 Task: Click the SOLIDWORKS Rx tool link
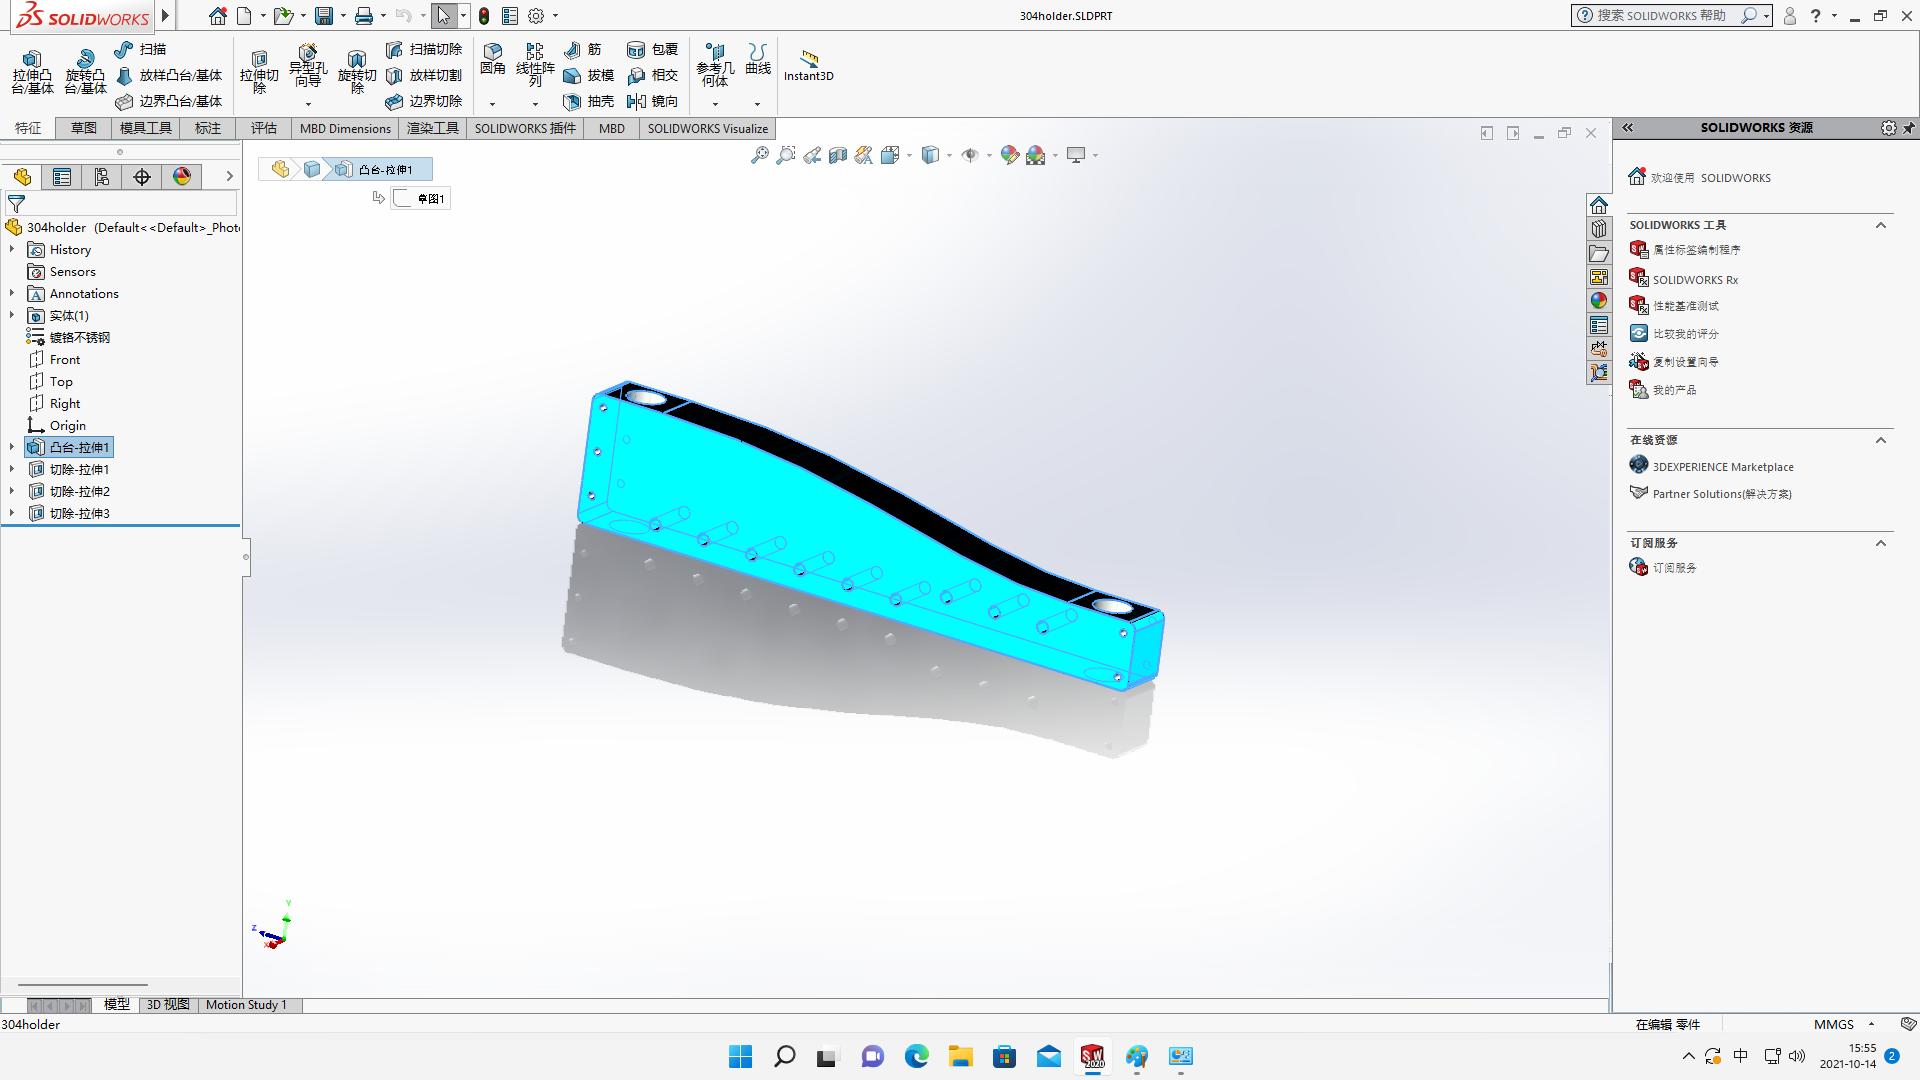(x=1695, y=280)
